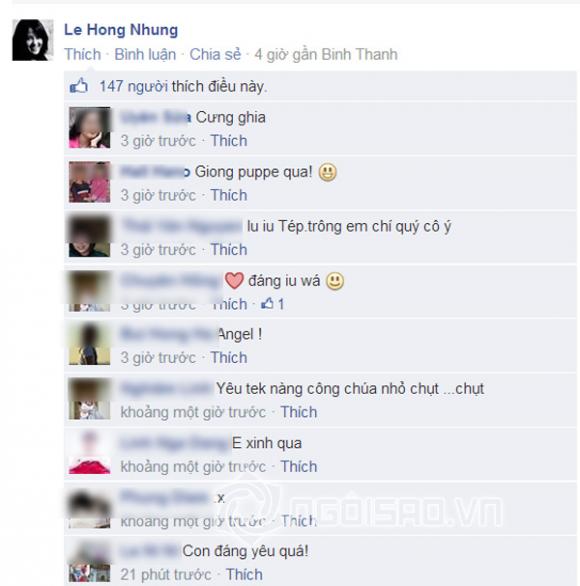Like the 'Con đáng yêu quá!' comment

coord(244,574)
